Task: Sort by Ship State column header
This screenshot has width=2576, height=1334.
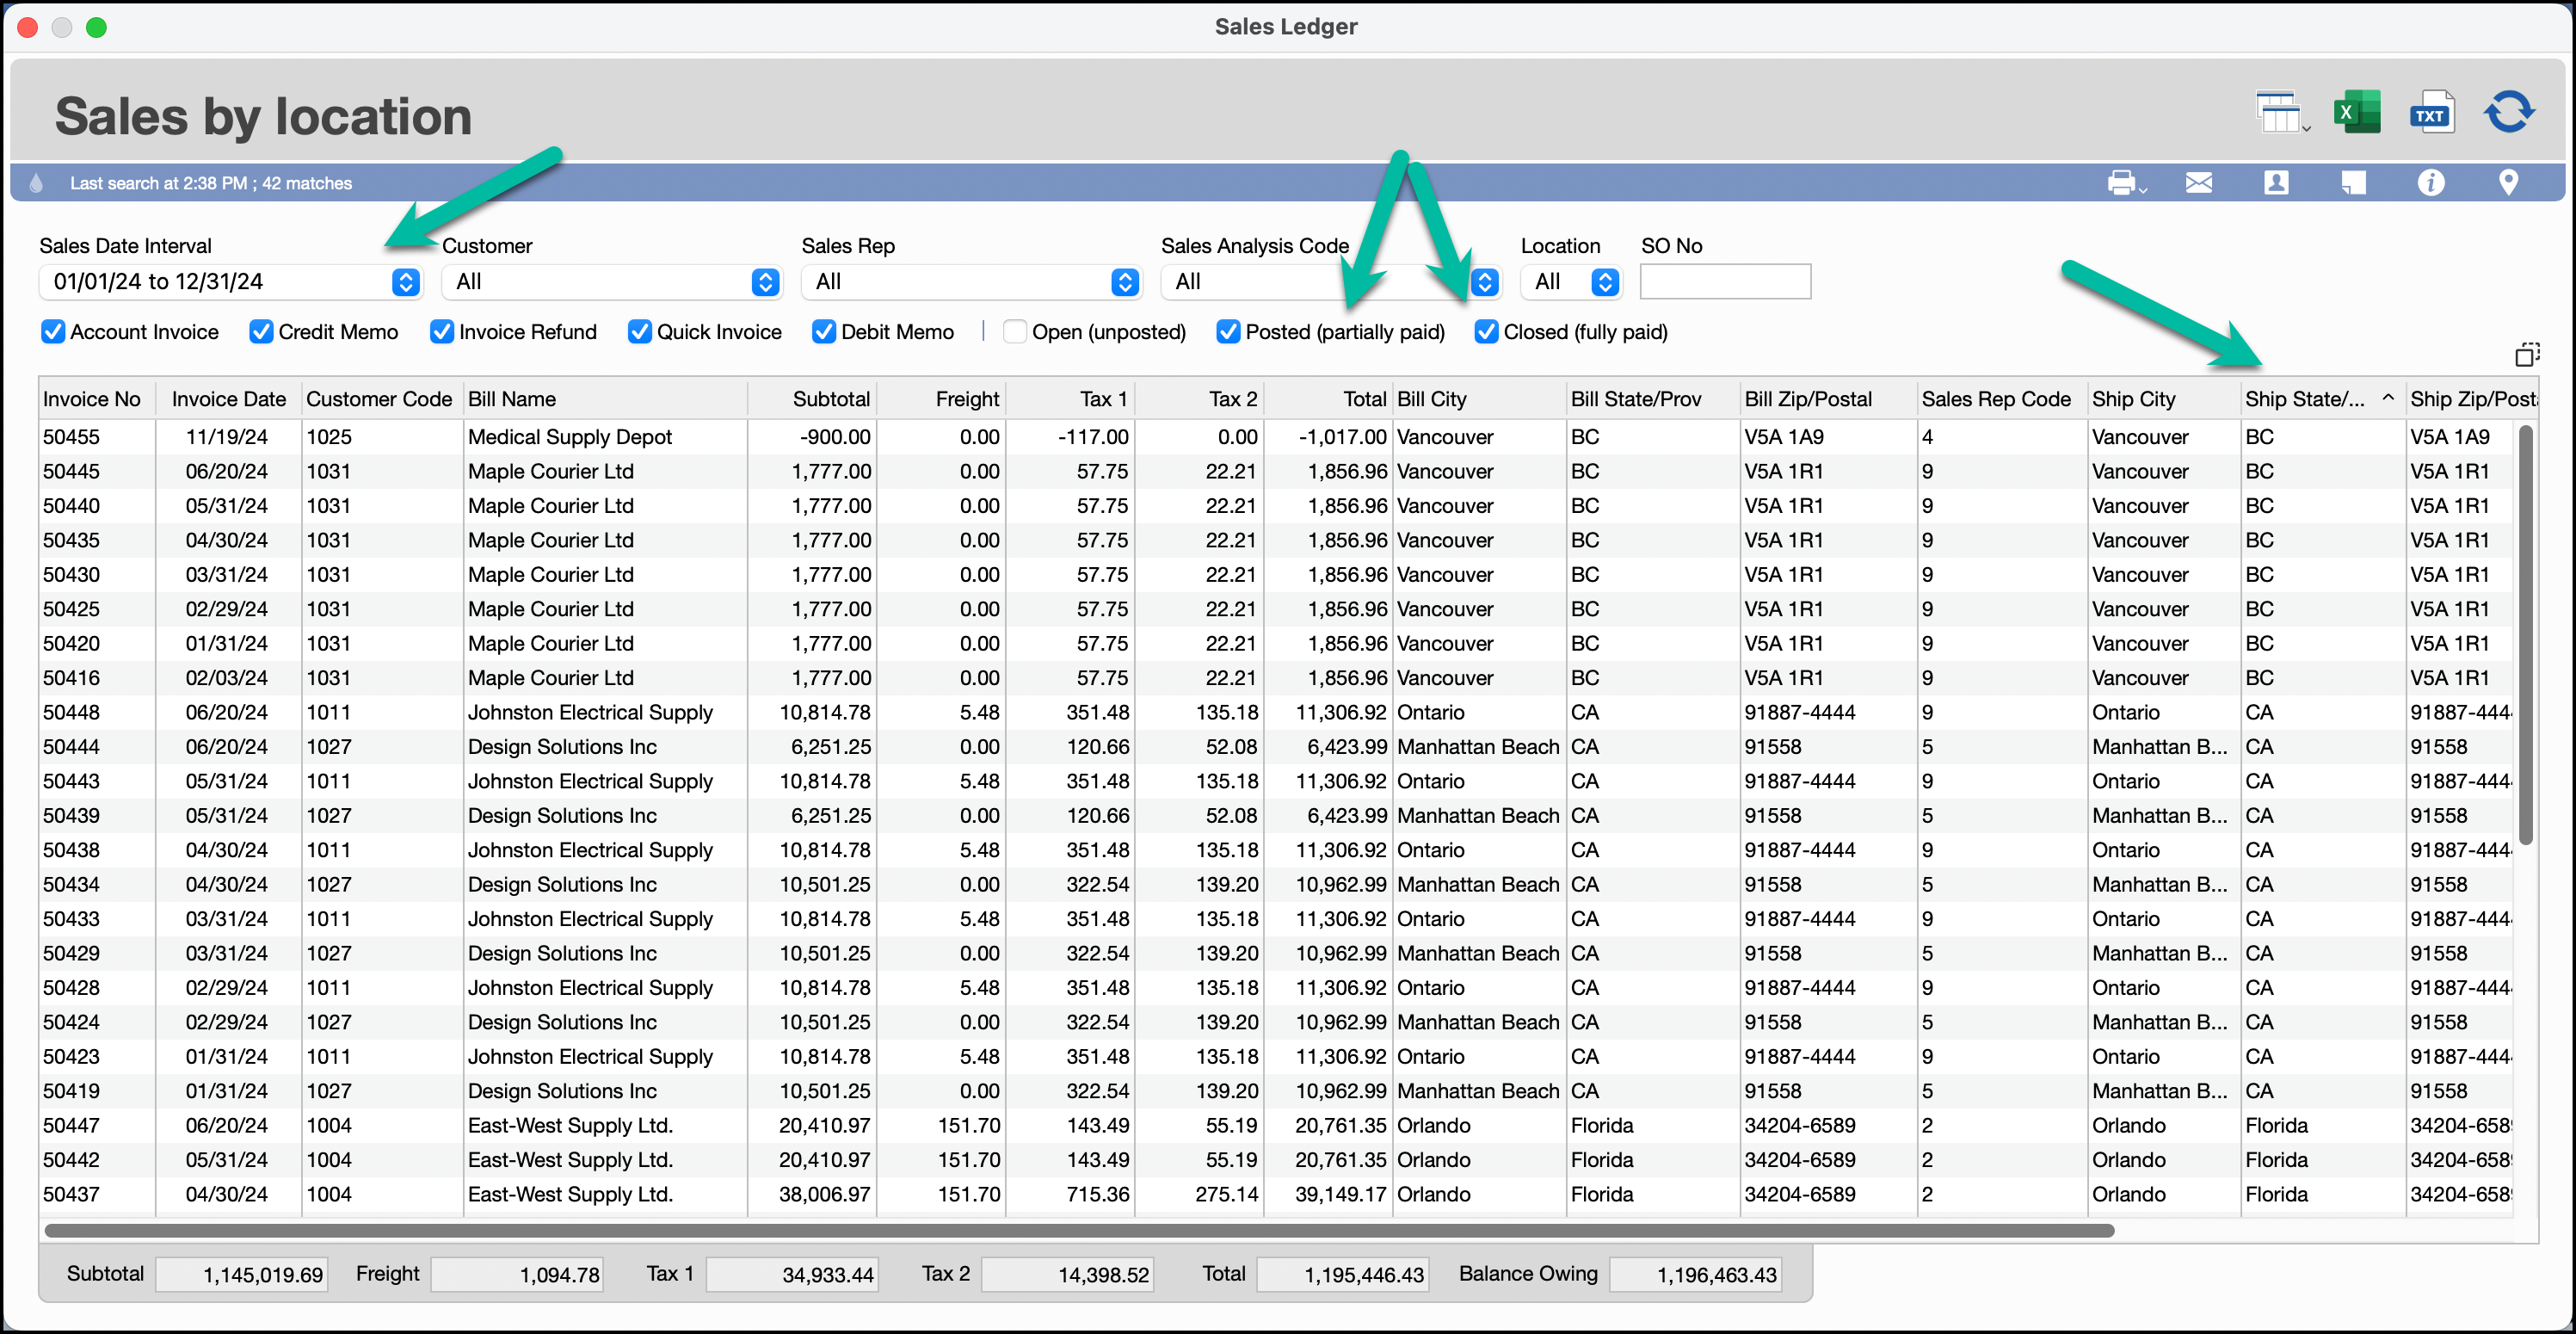Action: point(2304,399)
